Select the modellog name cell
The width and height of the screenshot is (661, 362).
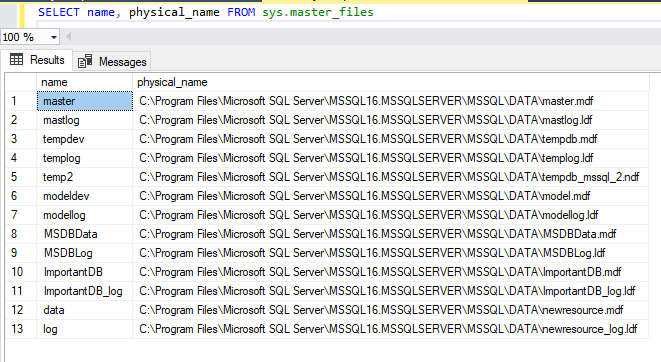85,215
